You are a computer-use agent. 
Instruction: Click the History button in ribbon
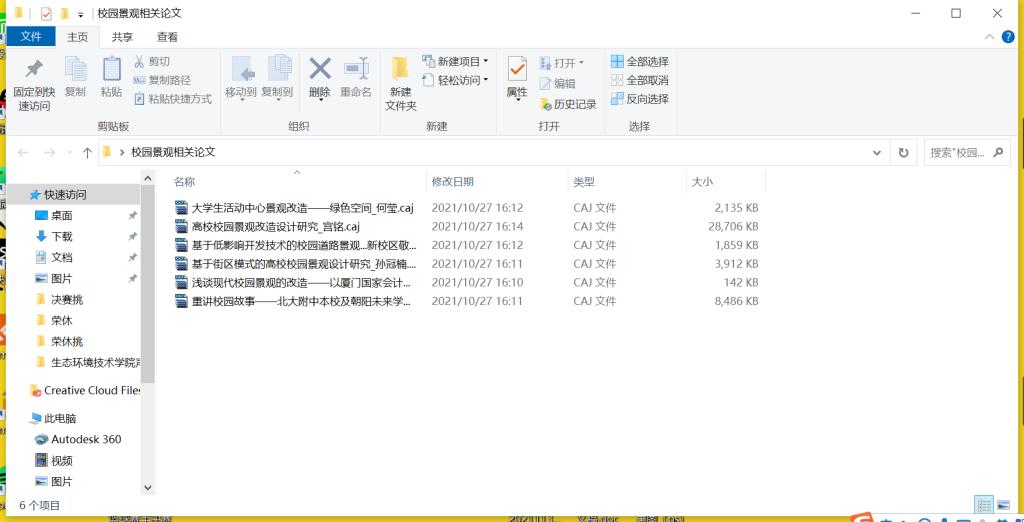click(x=568, y=104)
